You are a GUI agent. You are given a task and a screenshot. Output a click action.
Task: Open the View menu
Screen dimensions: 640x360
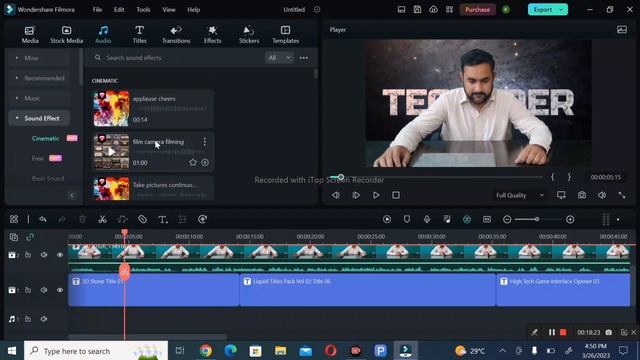tap(169, 9)
